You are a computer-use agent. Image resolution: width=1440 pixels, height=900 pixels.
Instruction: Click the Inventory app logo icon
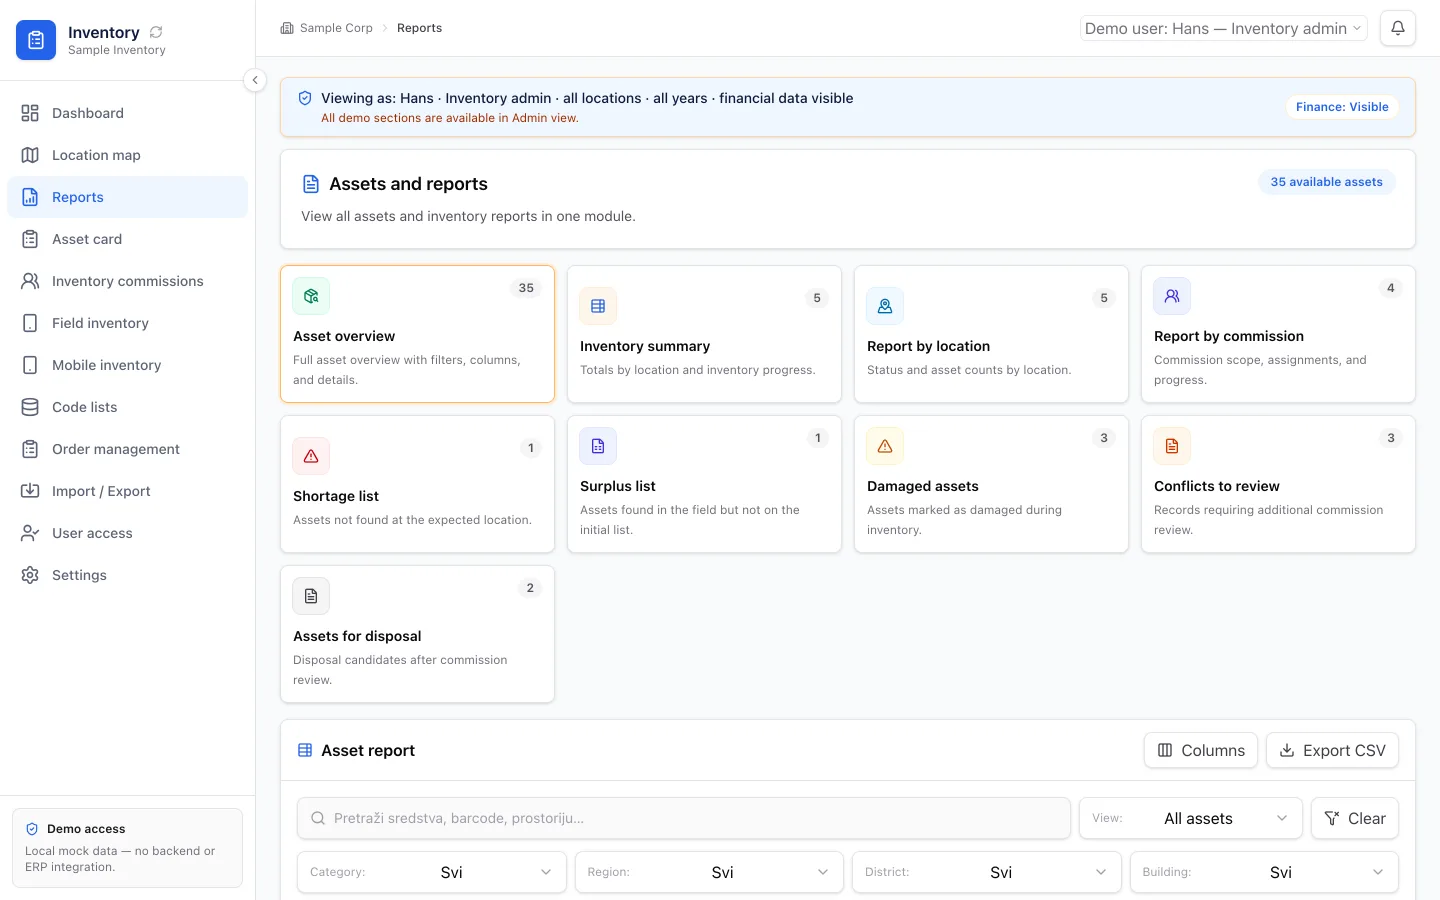[x=36, y=40]
